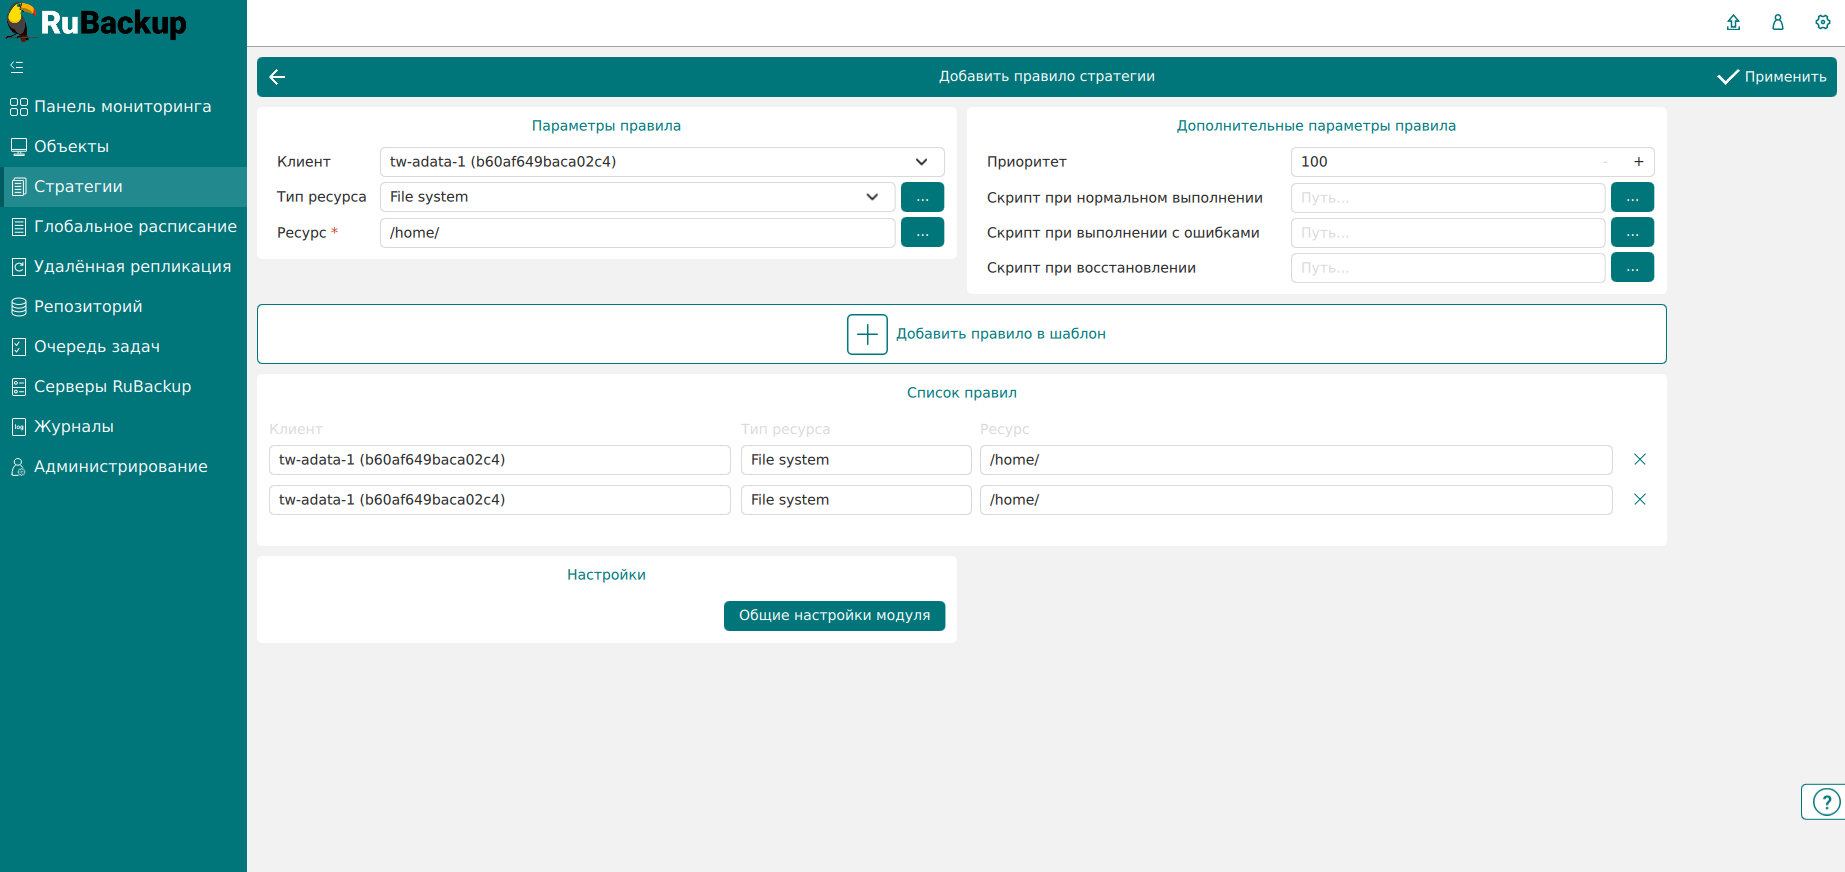Open the user profile icon

(1778, 22)
